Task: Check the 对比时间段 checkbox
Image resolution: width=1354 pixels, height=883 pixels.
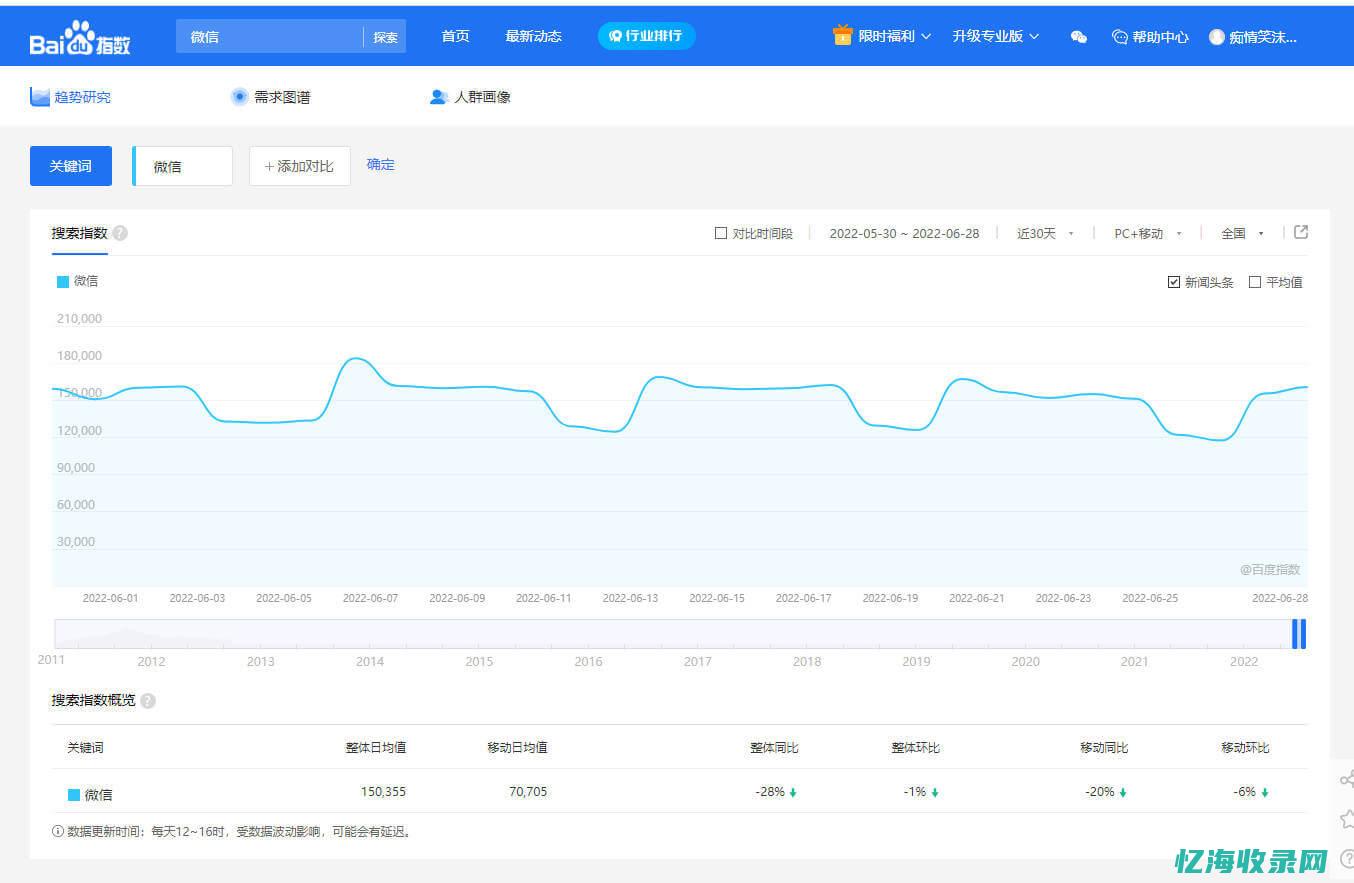Action: tap(721, 233)
